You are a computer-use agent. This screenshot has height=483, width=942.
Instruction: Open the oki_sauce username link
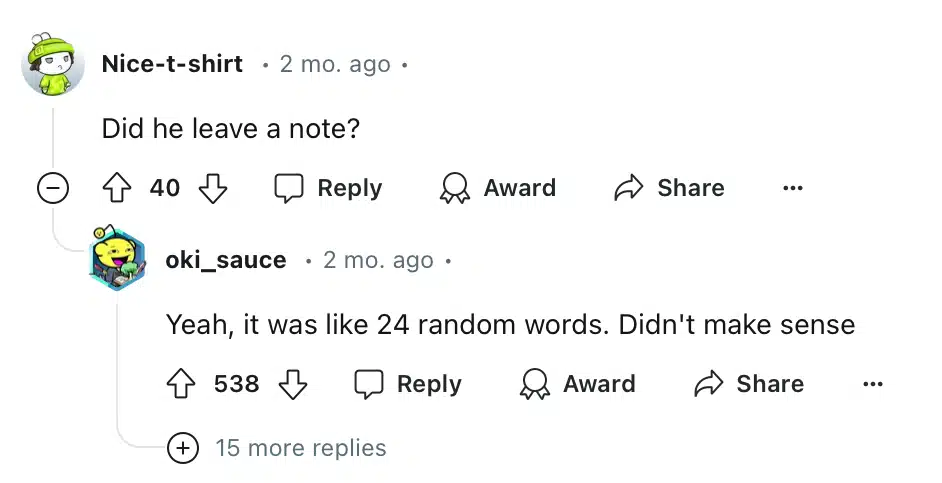(226, 260)
